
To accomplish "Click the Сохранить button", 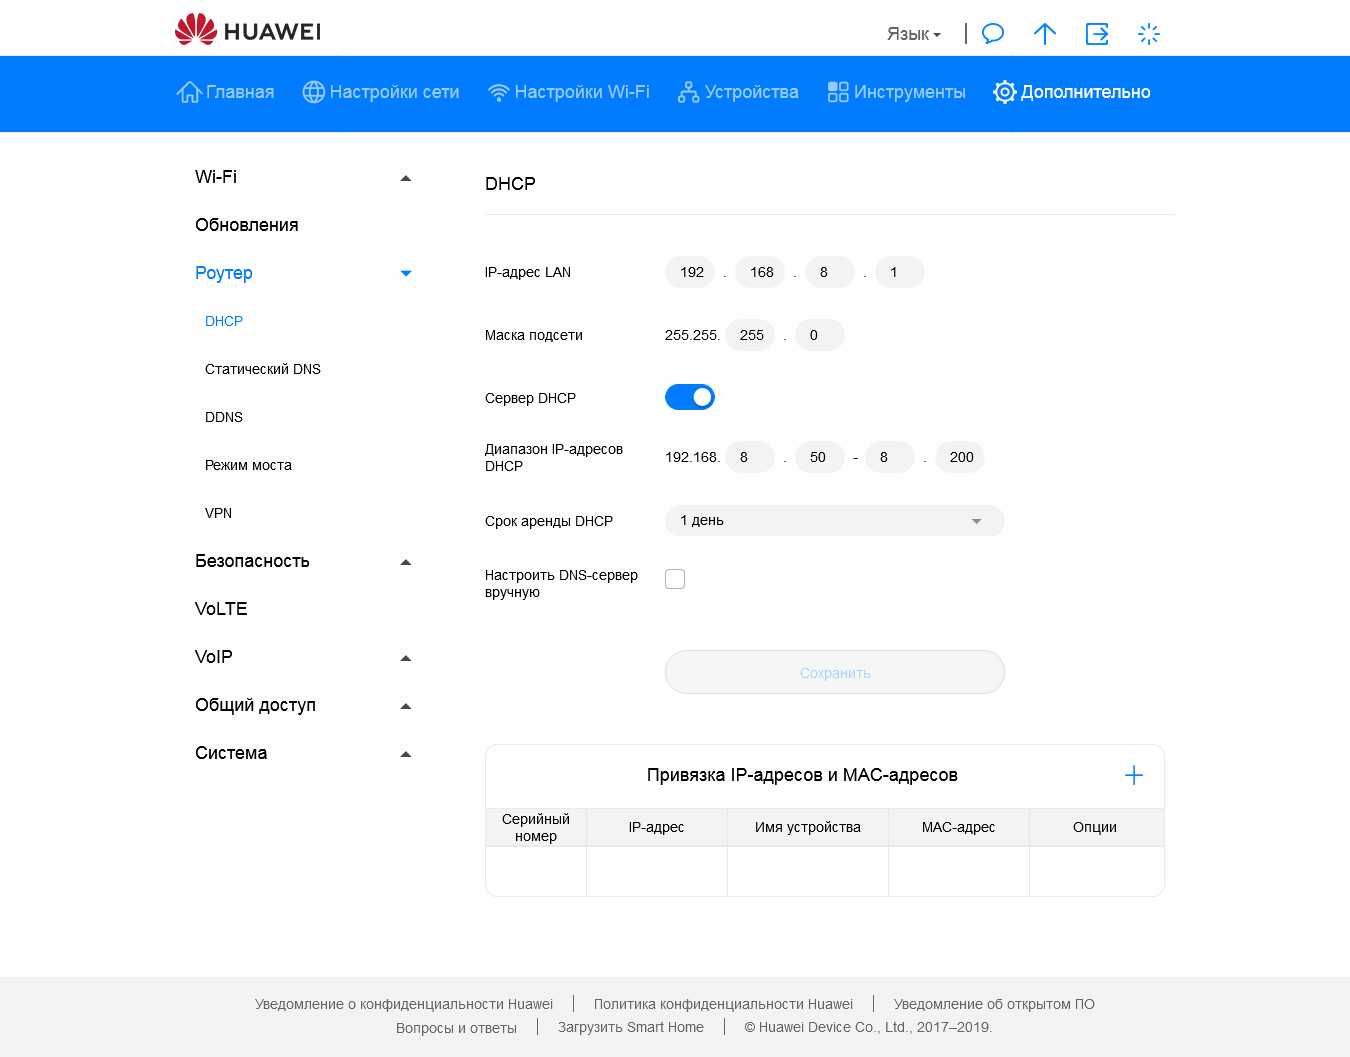I will tap(835, 673).
